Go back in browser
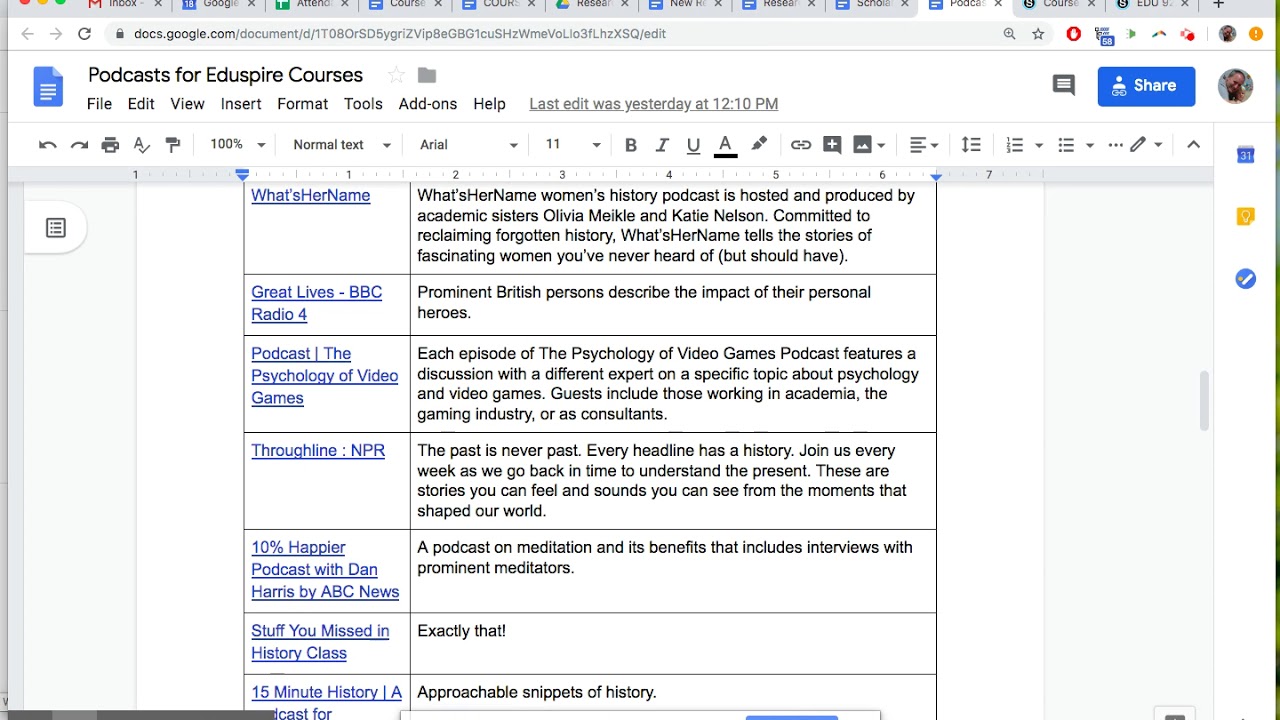This screenshot has height=720, width=1280. (27, 34)
